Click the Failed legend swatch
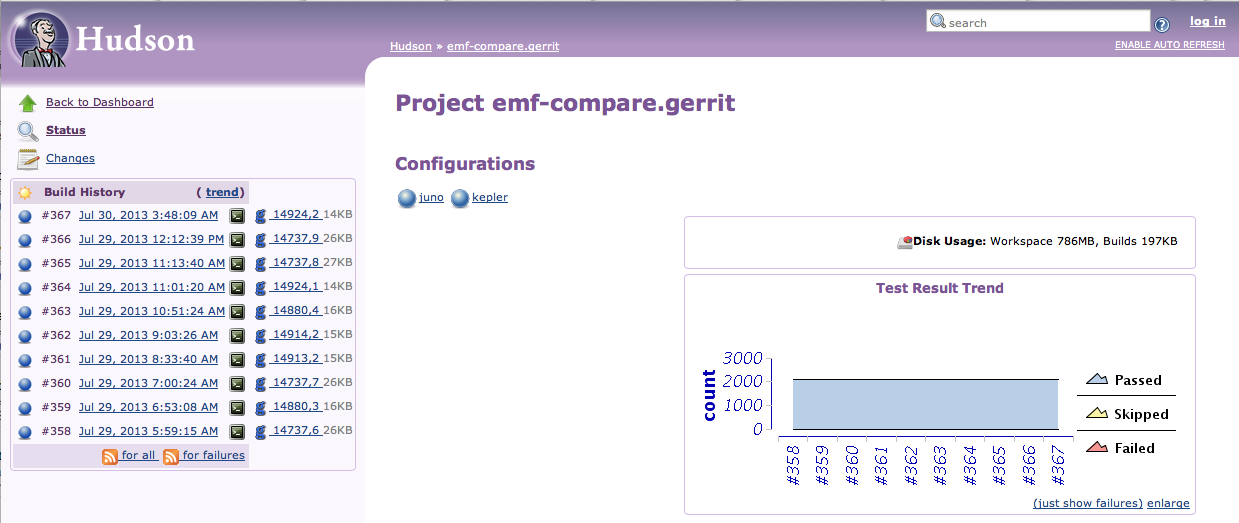1239x523 pixels. click(1097, 447)
